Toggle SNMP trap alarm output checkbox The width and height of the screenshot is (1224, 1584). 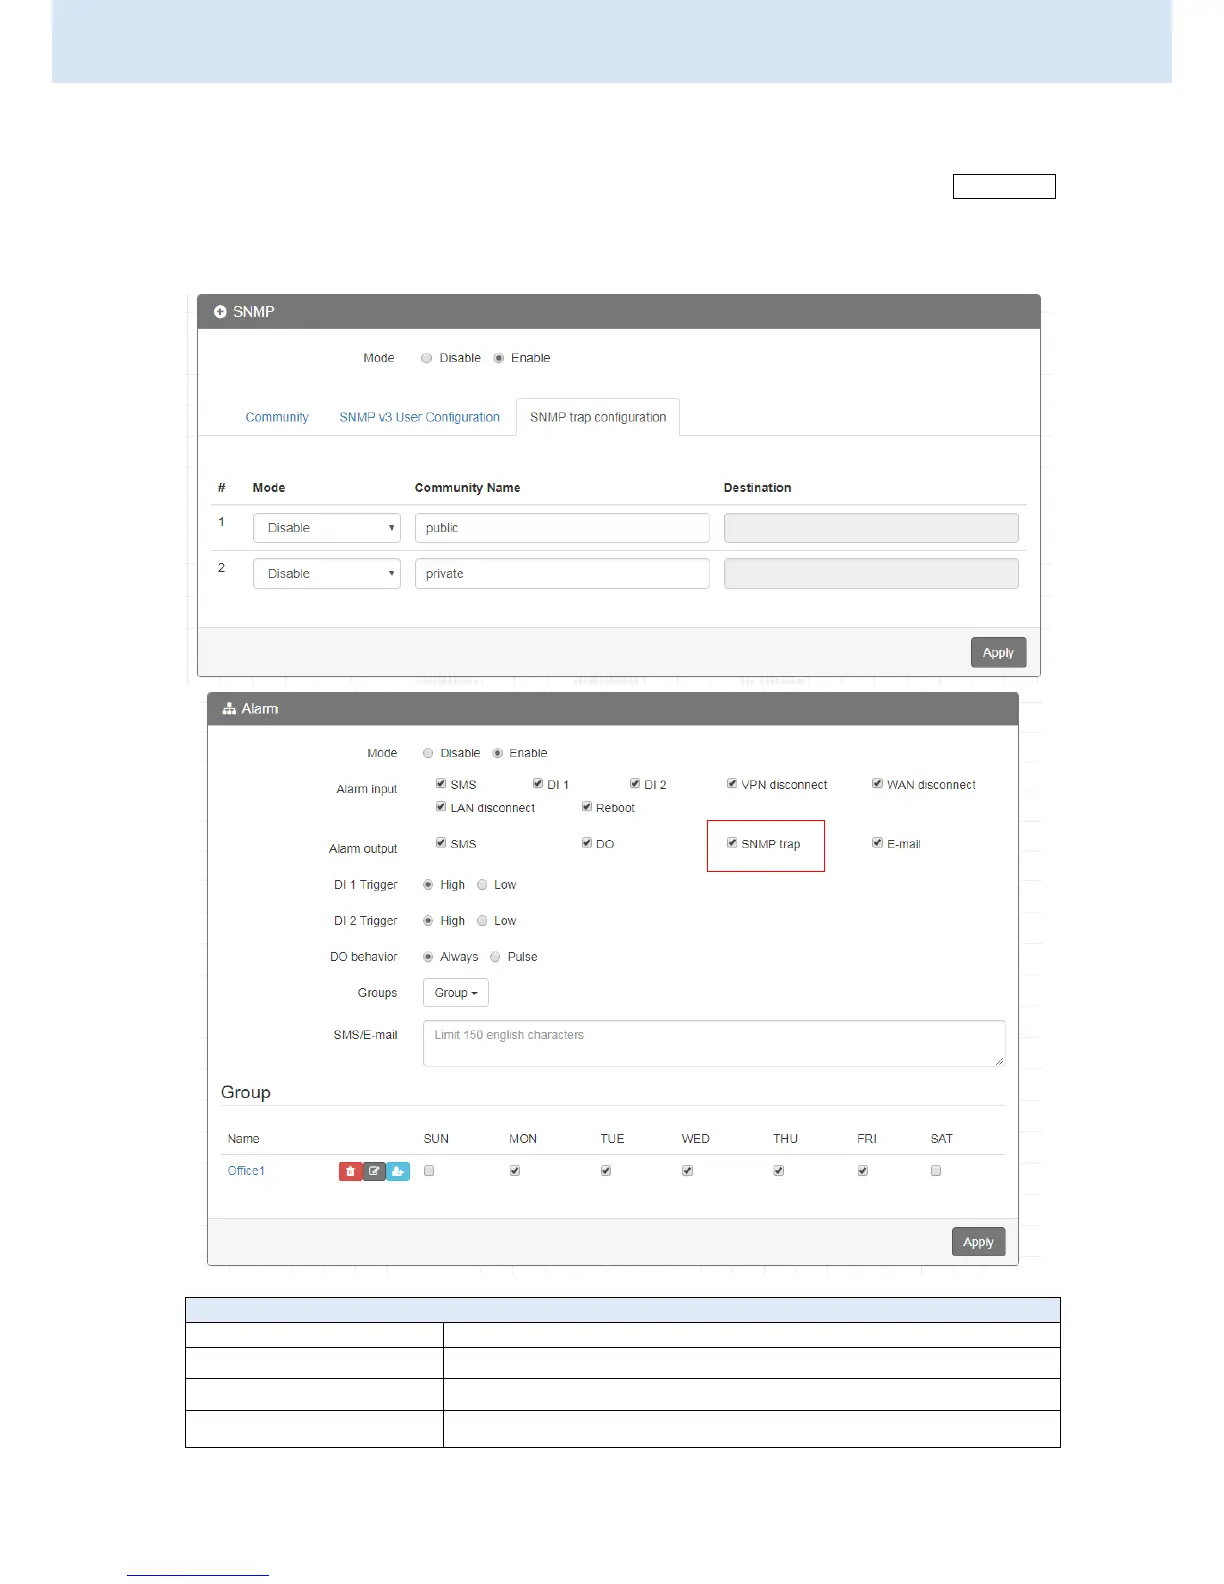pos(732,843)
